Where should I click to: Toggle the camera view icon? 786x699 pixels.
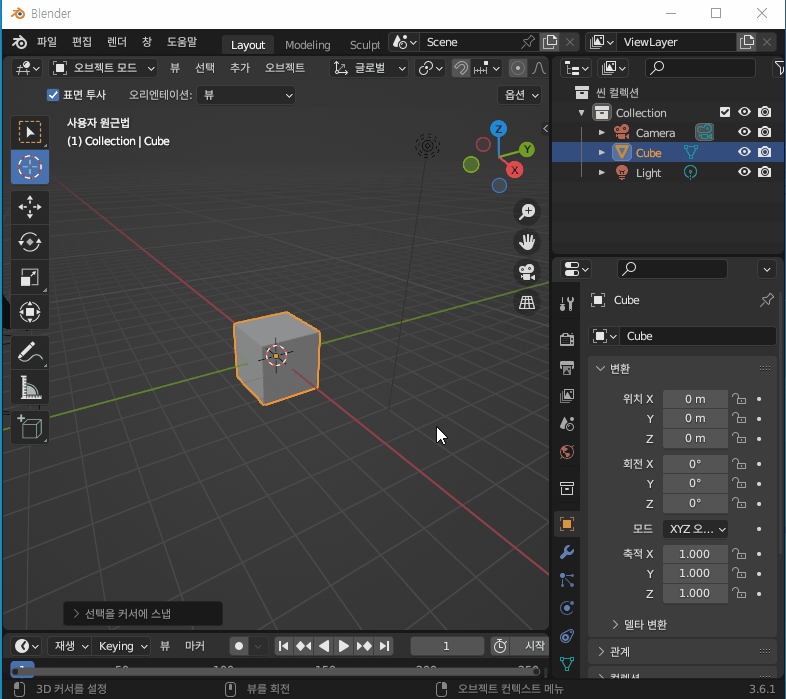527,272
